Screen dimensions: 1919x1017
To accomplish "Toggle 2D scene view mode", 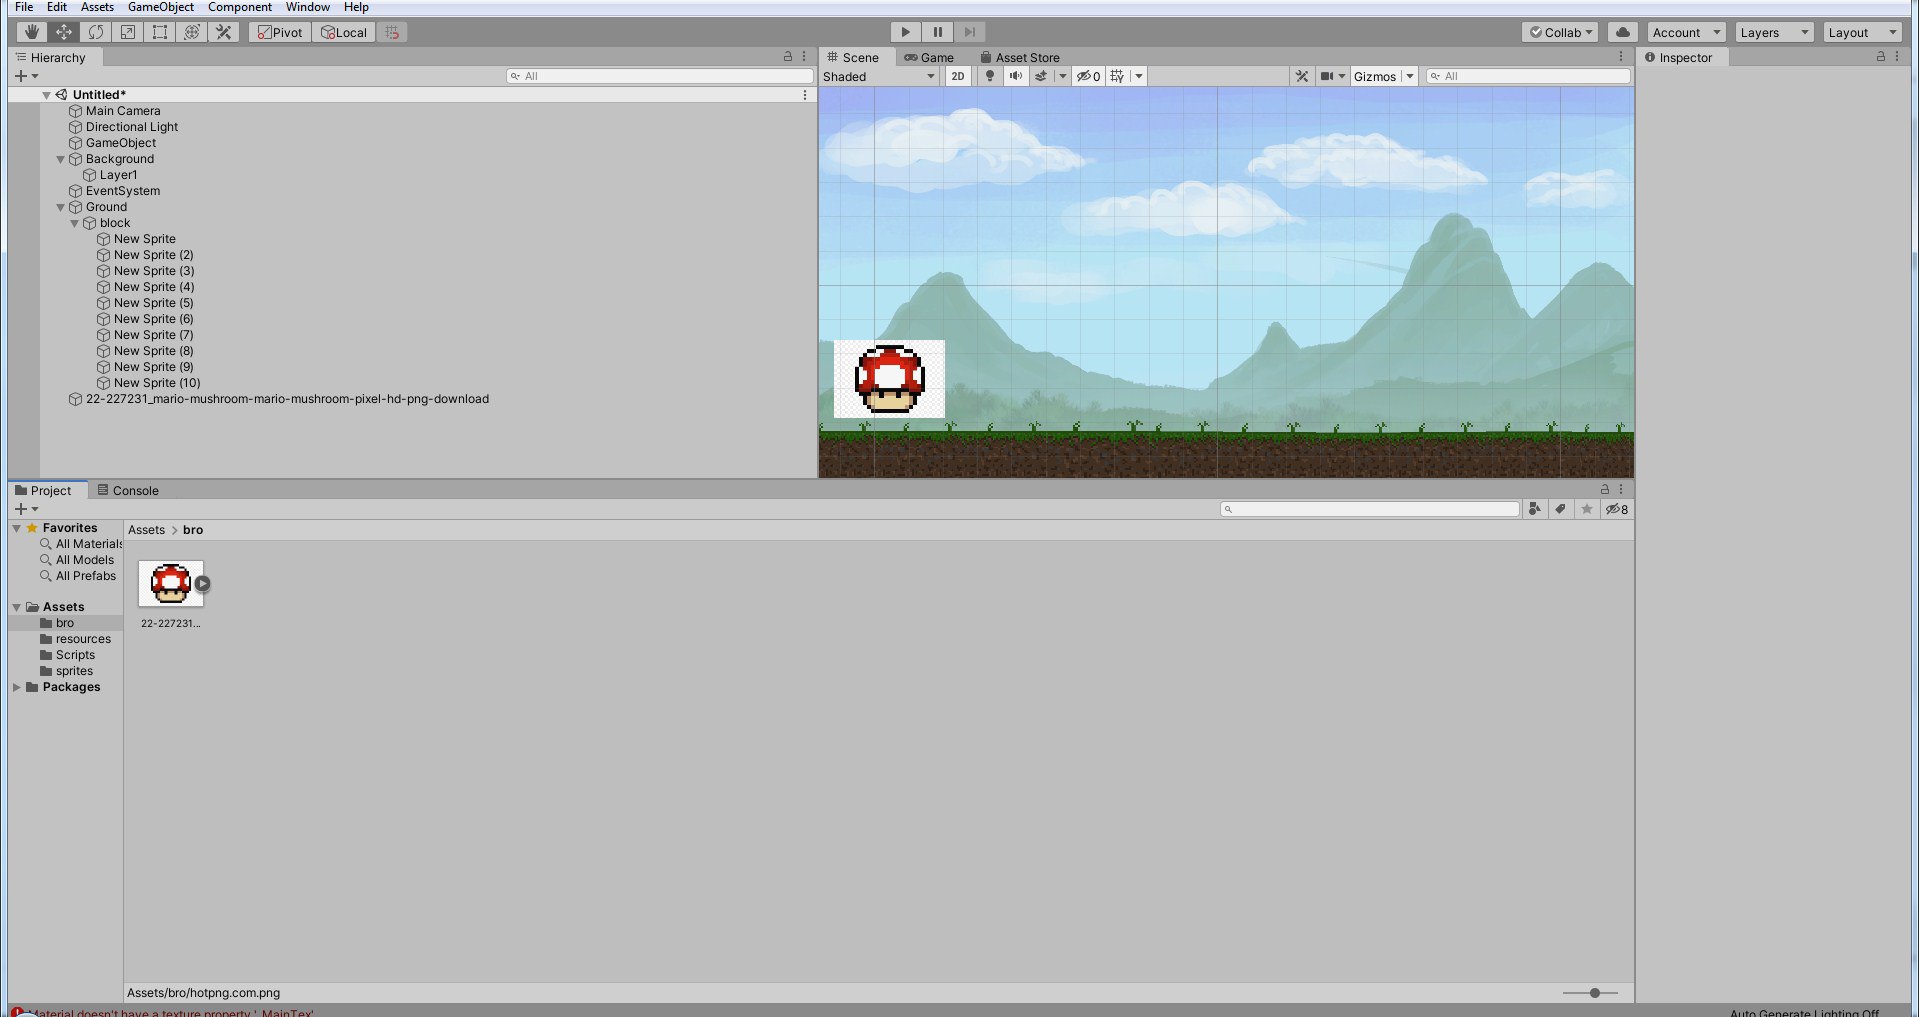I will tap(958, 76).
